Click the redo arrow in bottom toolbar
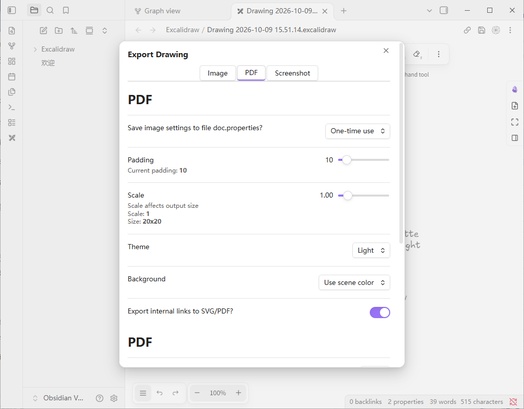The width and height of the screenshot is (524, 409). coord(175,393)
